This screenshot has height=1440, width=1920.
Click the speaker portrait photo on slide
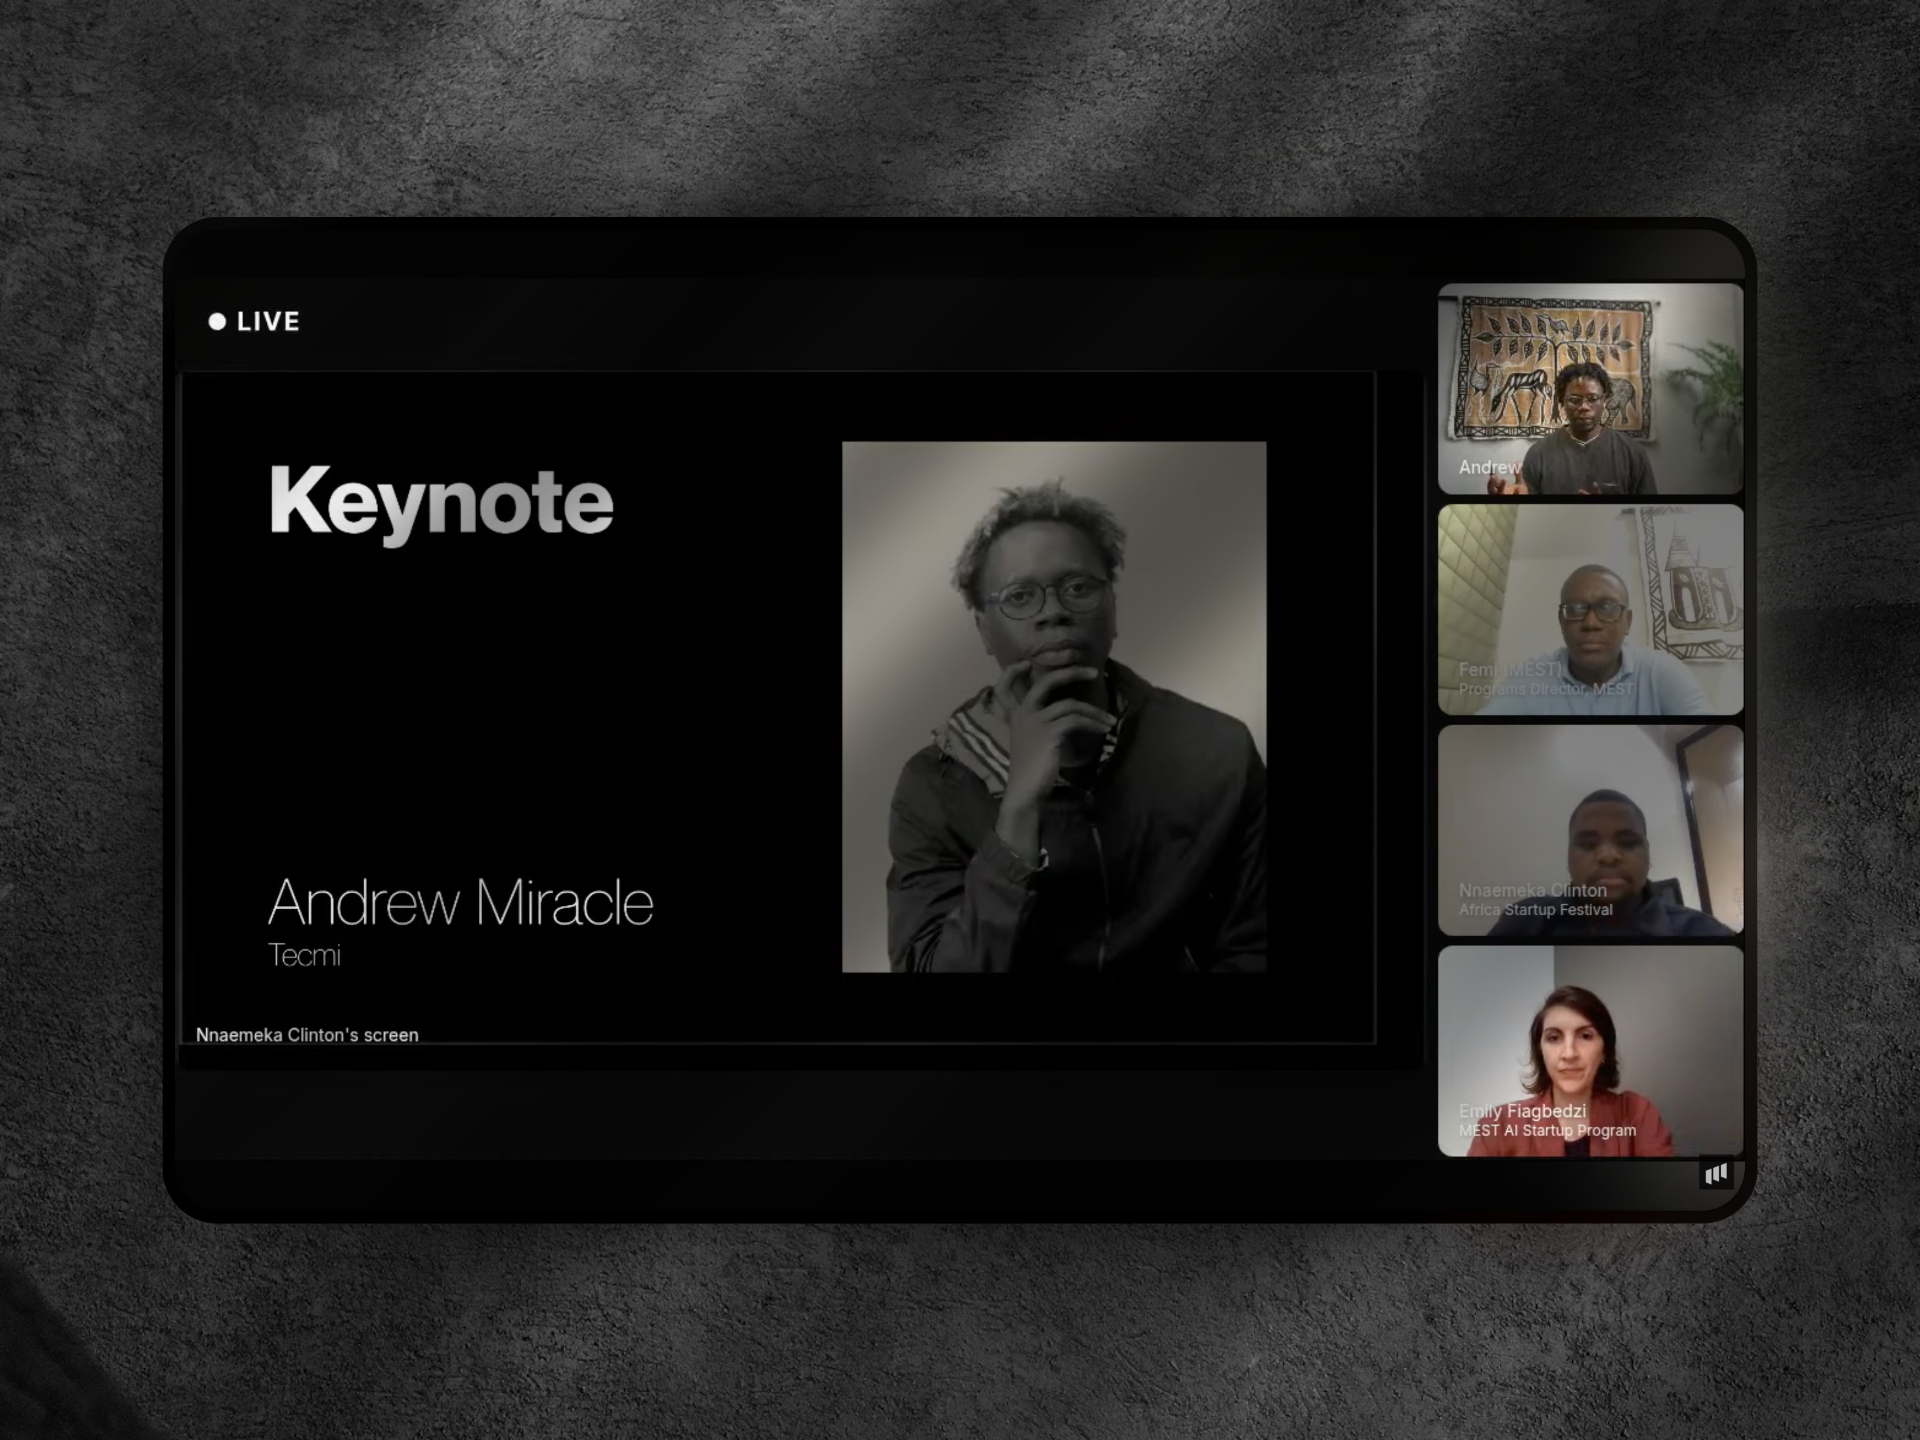tap(1054, 706)
